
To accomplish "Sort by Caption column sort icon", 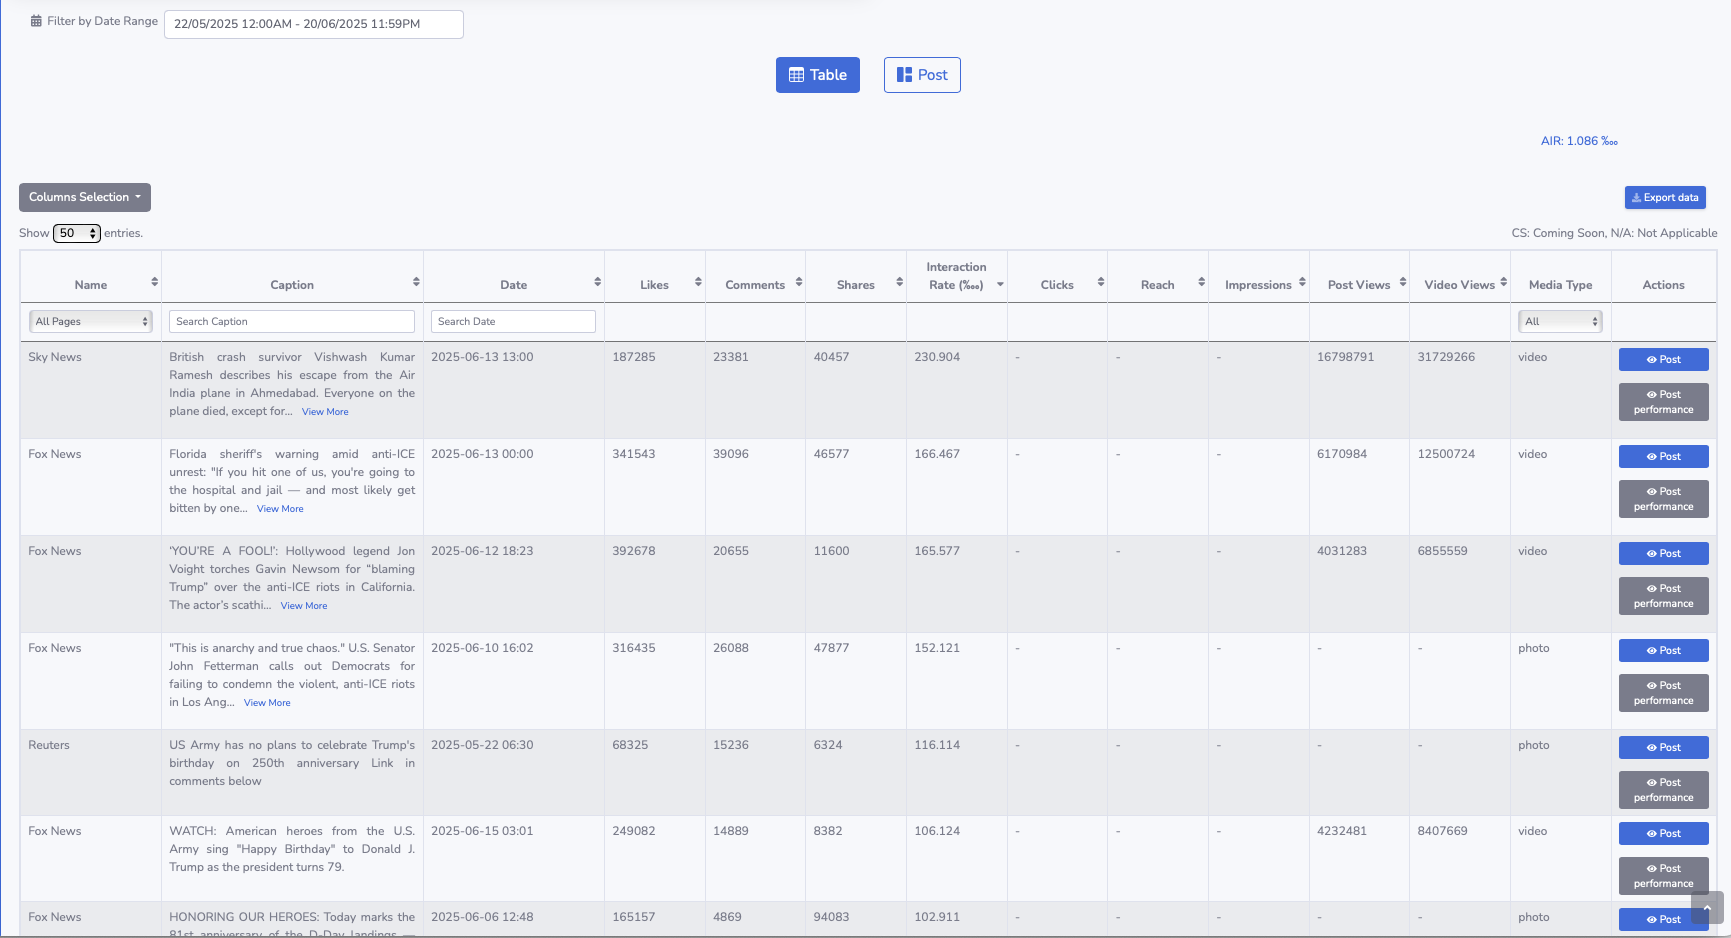I will pos(416,282).
